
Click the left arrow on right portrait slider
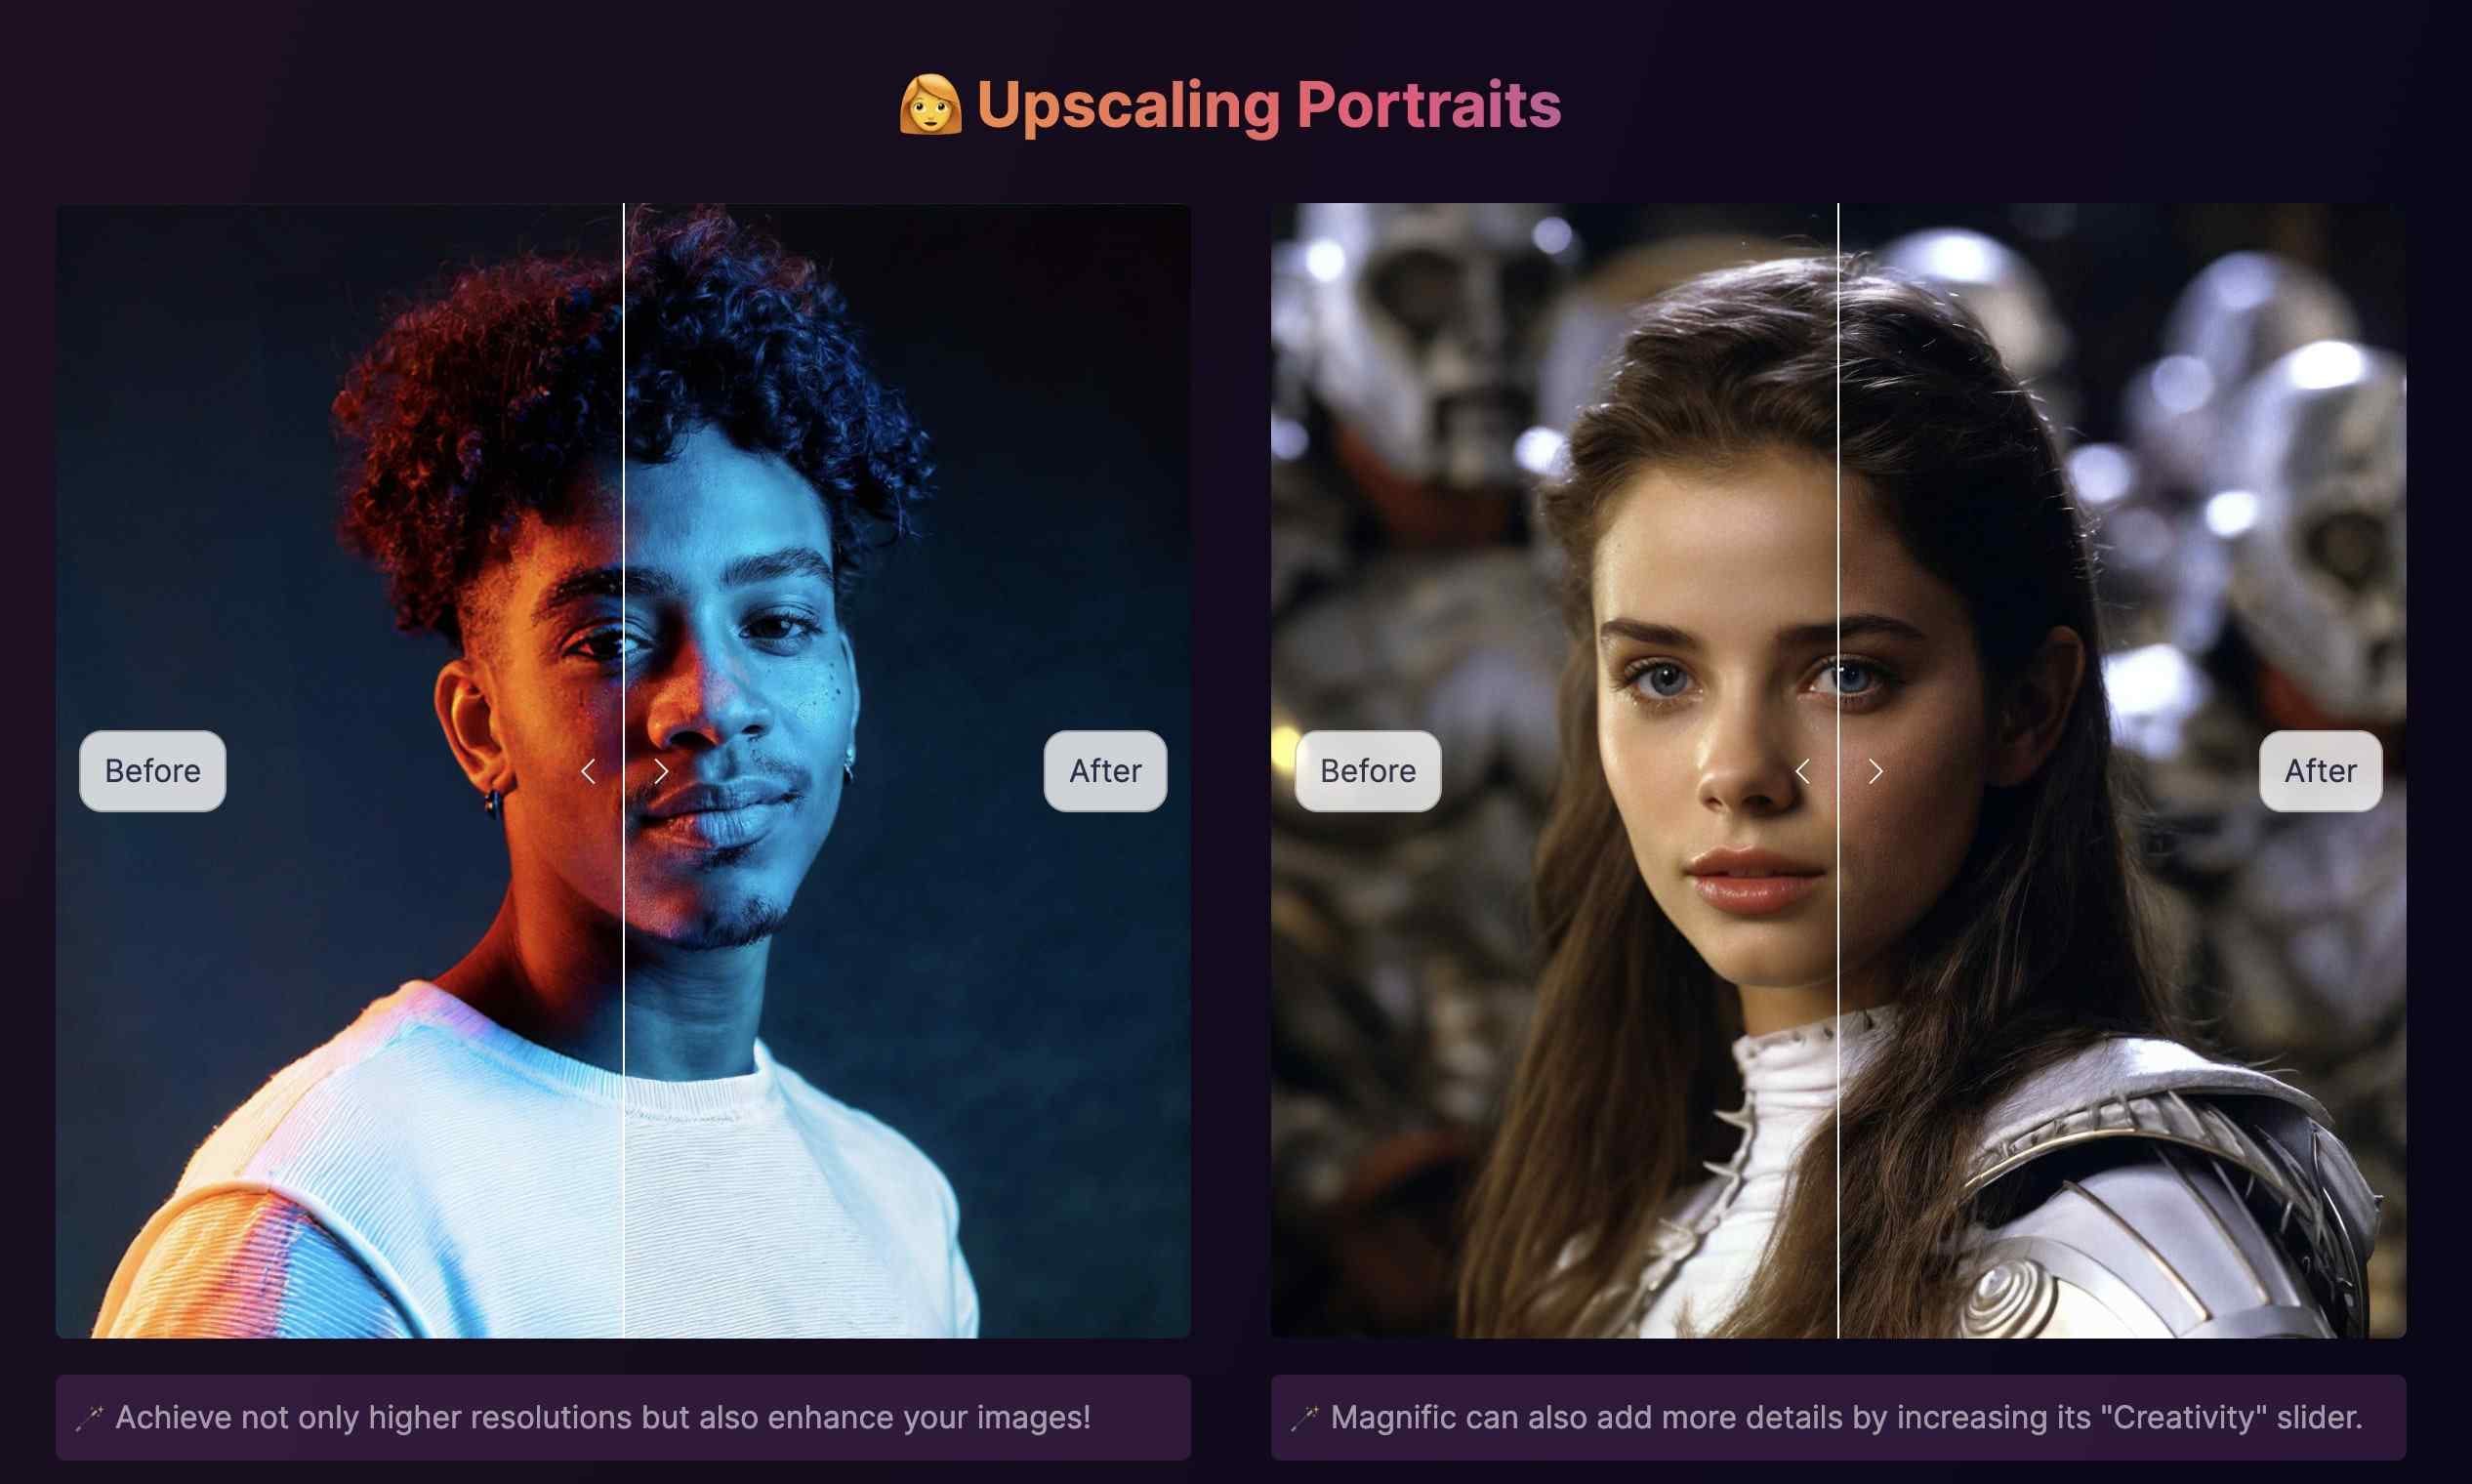click(x=1801, y=768)
